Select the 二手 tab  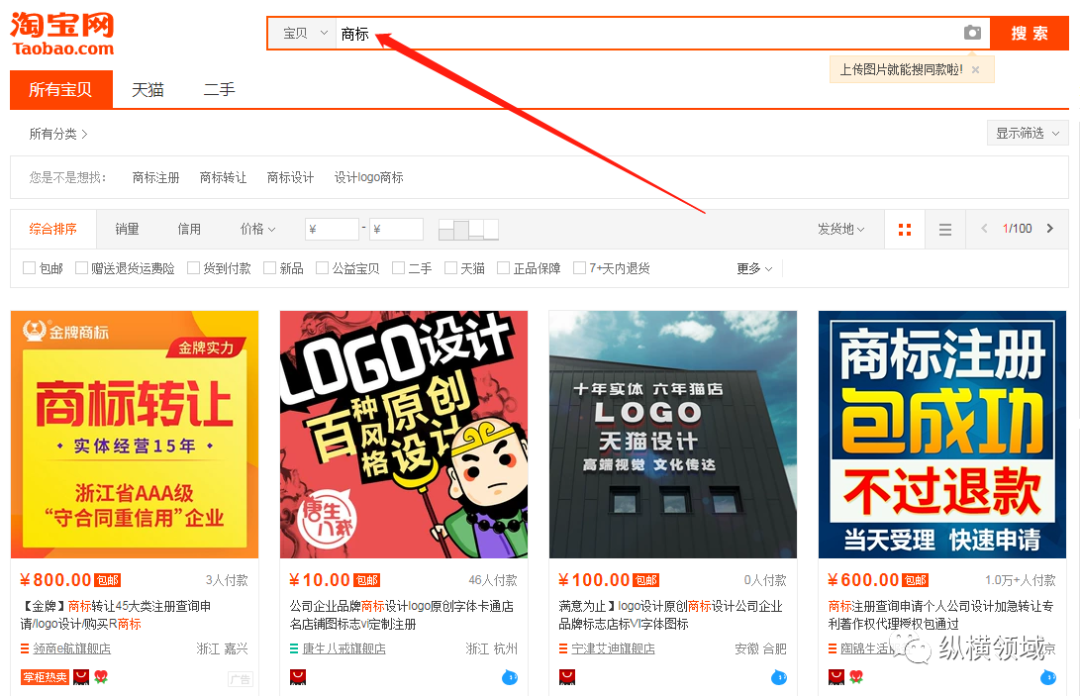click(219, 89)
